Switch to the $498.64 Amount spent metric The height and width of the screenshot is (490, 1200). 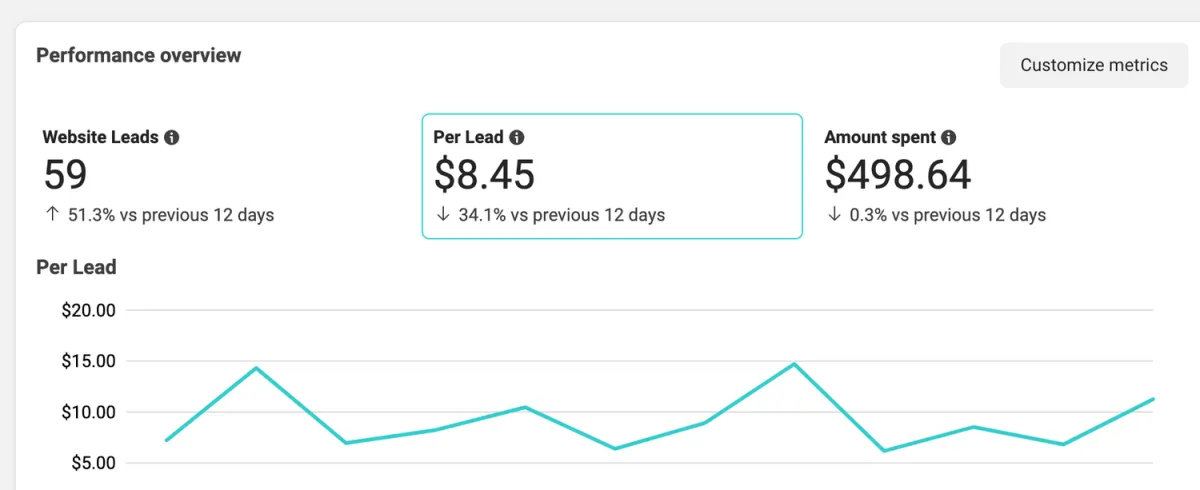tap(897, 175)
